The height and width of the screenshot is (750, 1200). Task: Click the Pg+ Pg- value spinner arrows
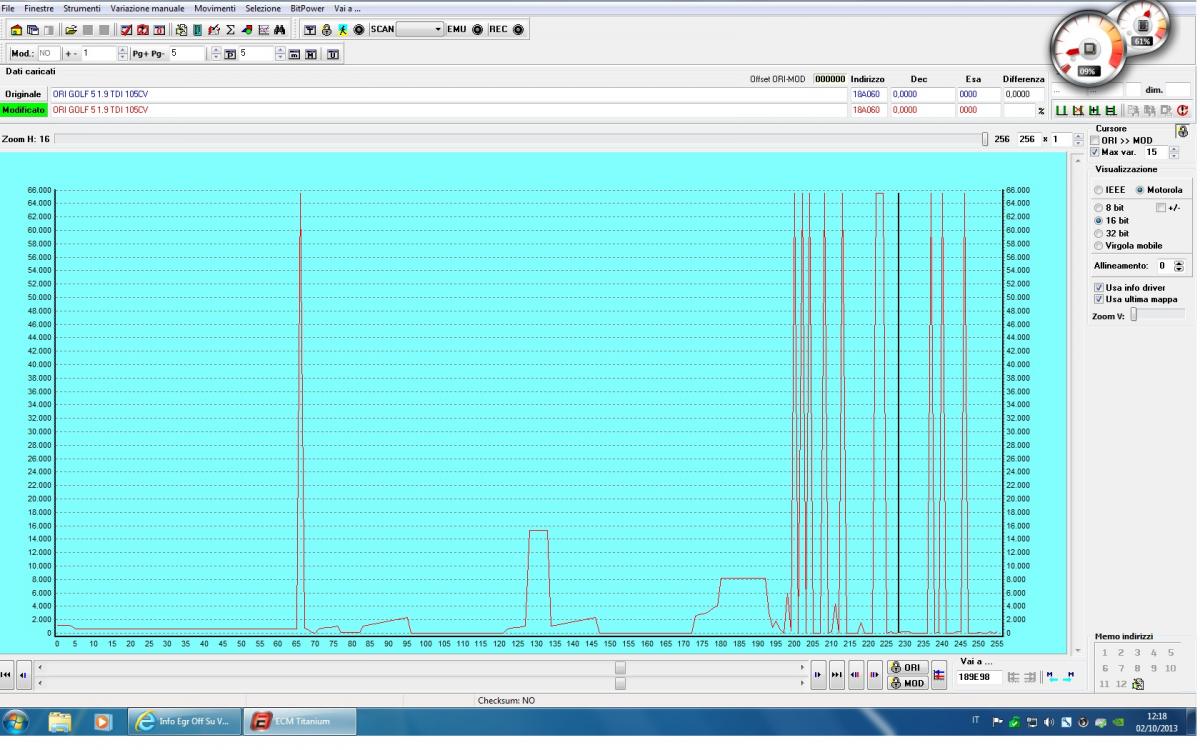pyautogui.click(x=214, y=53)
